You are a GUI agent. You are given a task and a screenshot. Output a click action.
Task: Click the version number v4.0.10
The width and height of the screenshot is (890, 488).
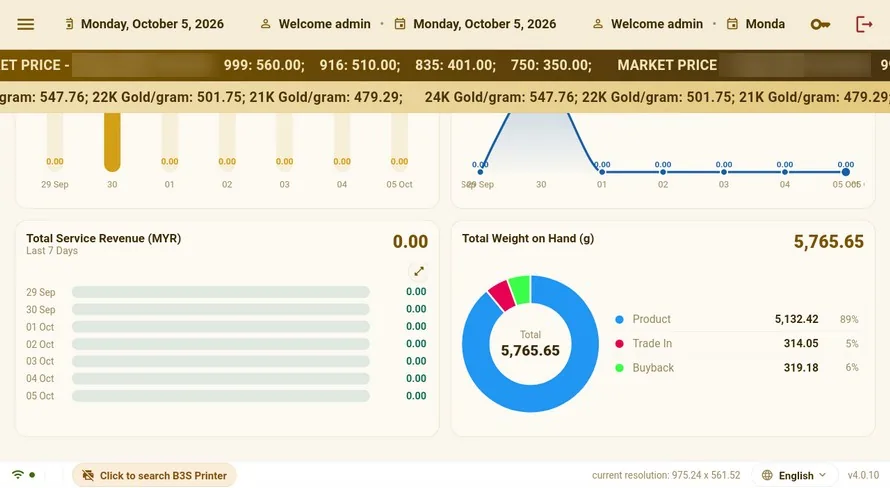863,475
